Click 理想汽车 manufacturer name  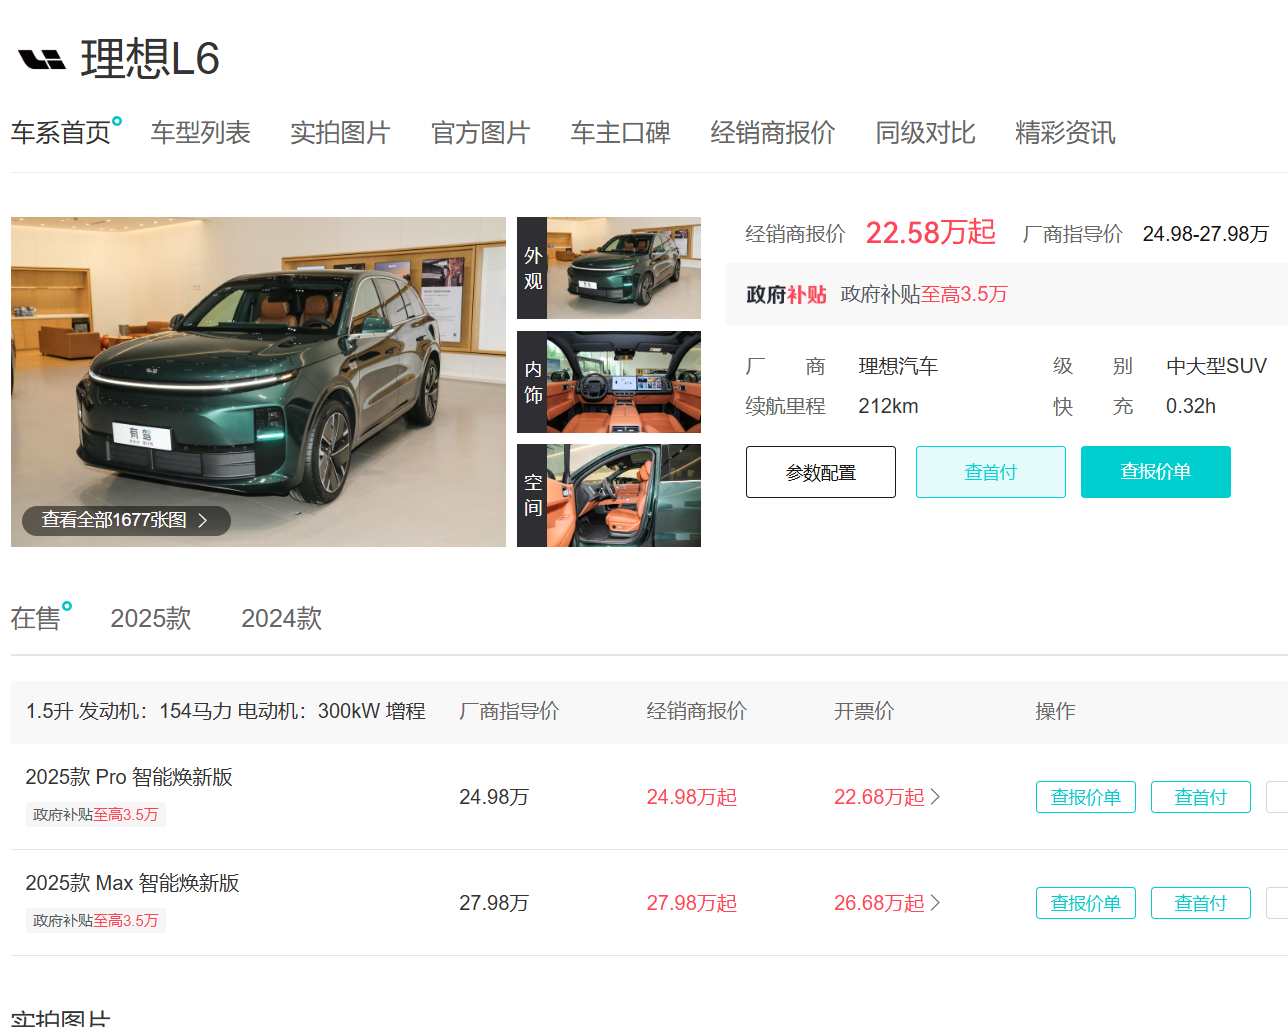898,366
